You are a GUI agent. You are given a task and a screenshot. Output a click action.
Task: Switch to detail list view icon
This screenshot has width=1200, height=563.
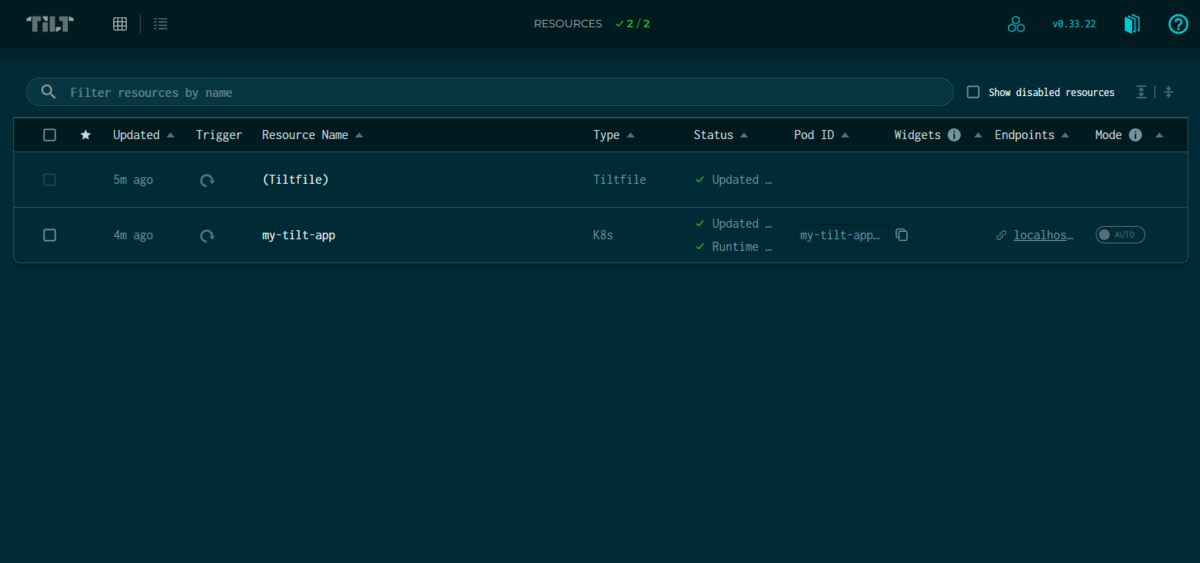tap(160, 24)
